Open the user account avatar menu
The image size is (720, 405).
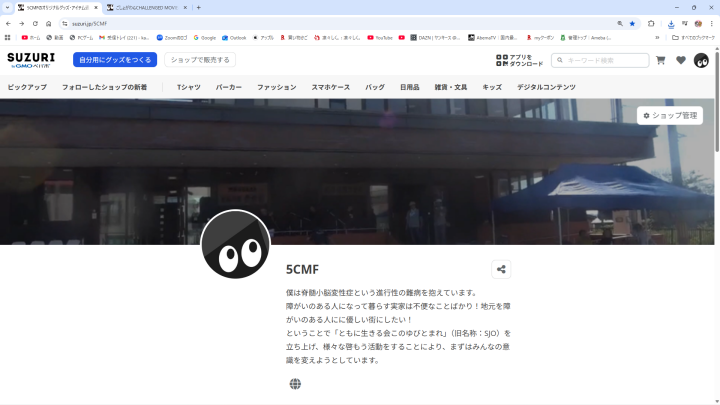coord(701,60)
